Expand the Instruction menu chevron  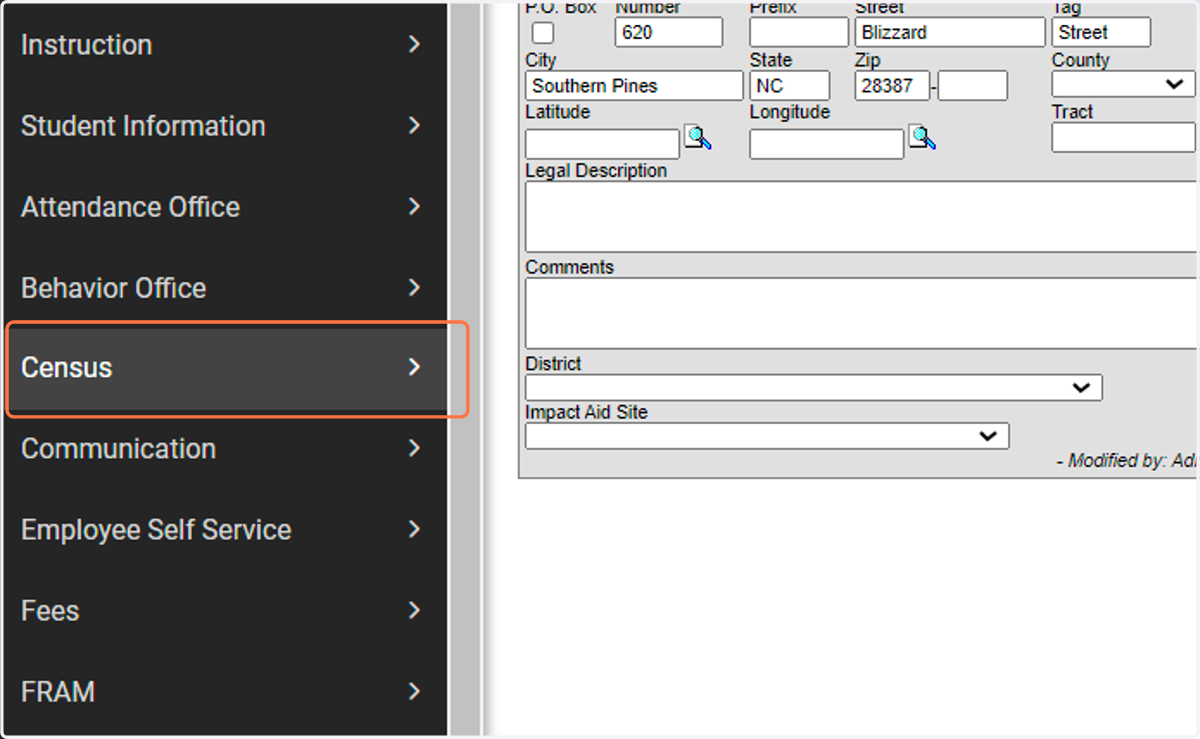point(415,45)
